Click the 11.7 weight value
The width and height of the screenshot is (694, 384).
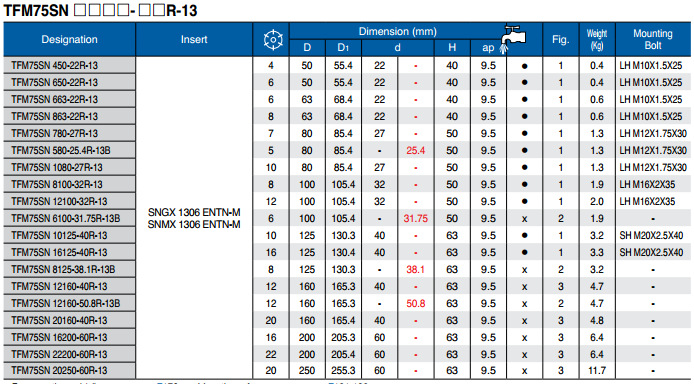click(597, 371)
